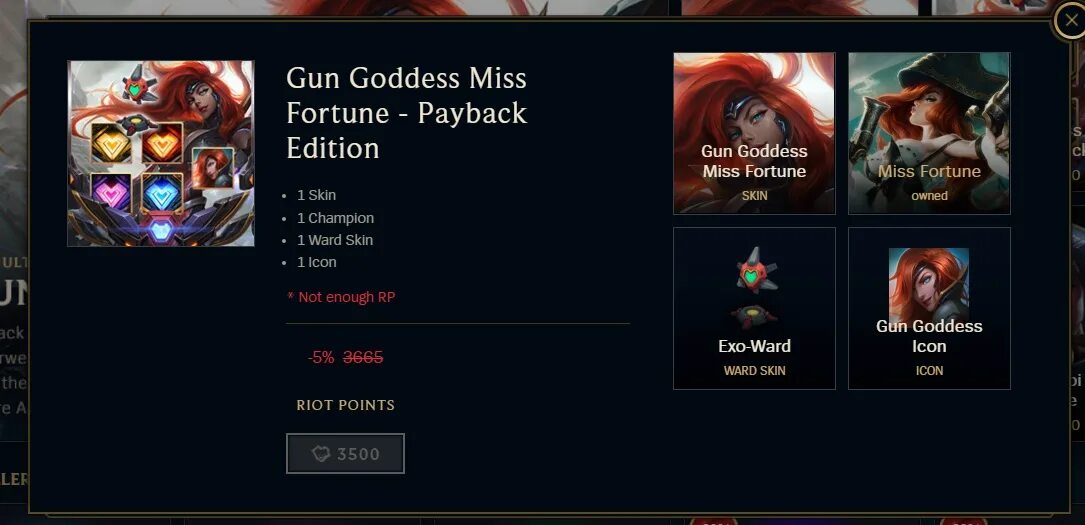Click the Not enough RP warning

[341, 297]
